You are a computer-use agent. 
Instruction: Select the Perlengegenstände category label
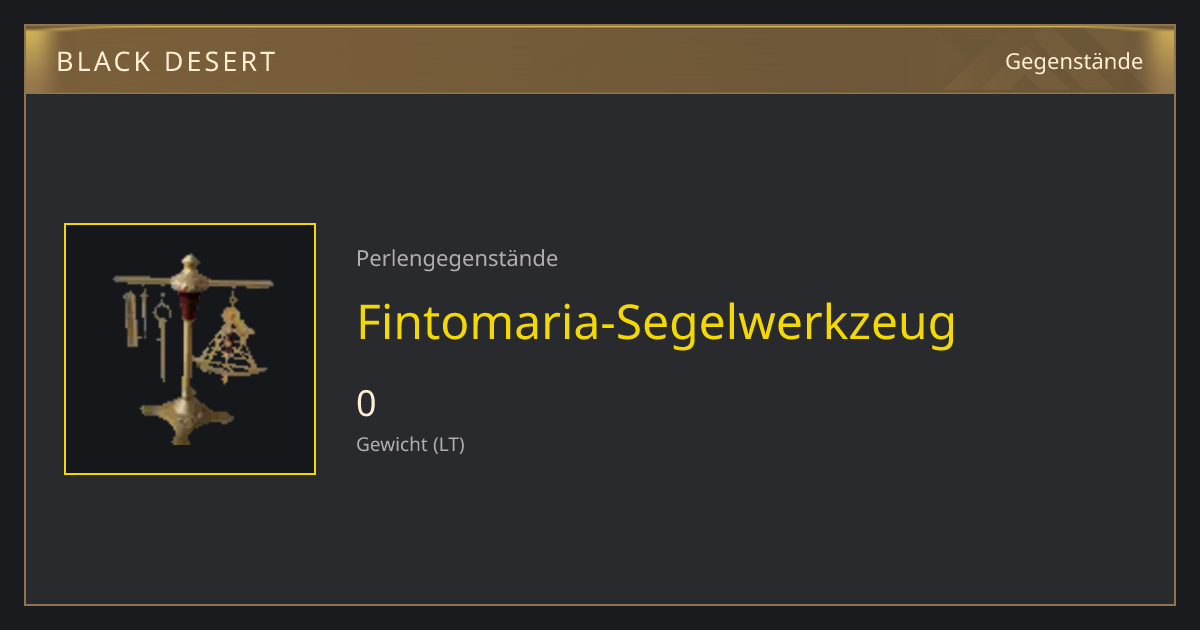[457, 259]
